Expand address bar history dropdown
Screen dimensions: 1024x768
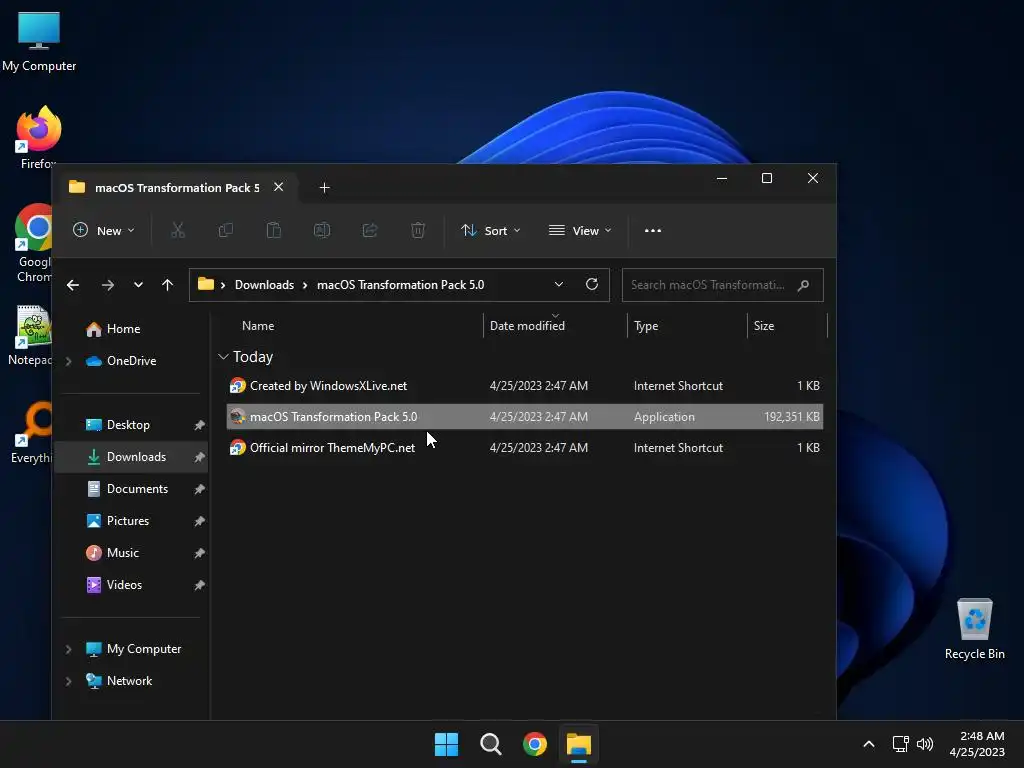coord(558,285)
